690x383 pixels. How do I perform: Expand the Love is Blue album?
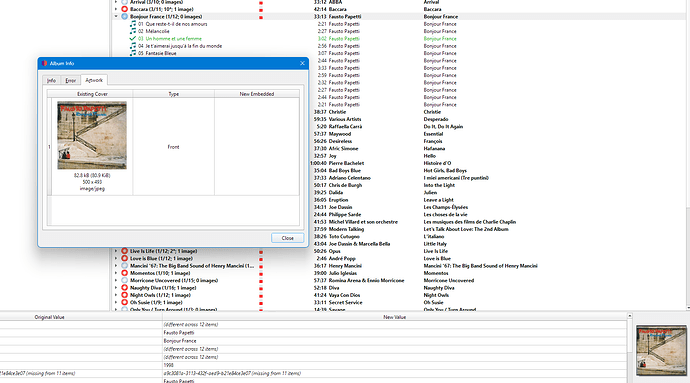[116, 259]
